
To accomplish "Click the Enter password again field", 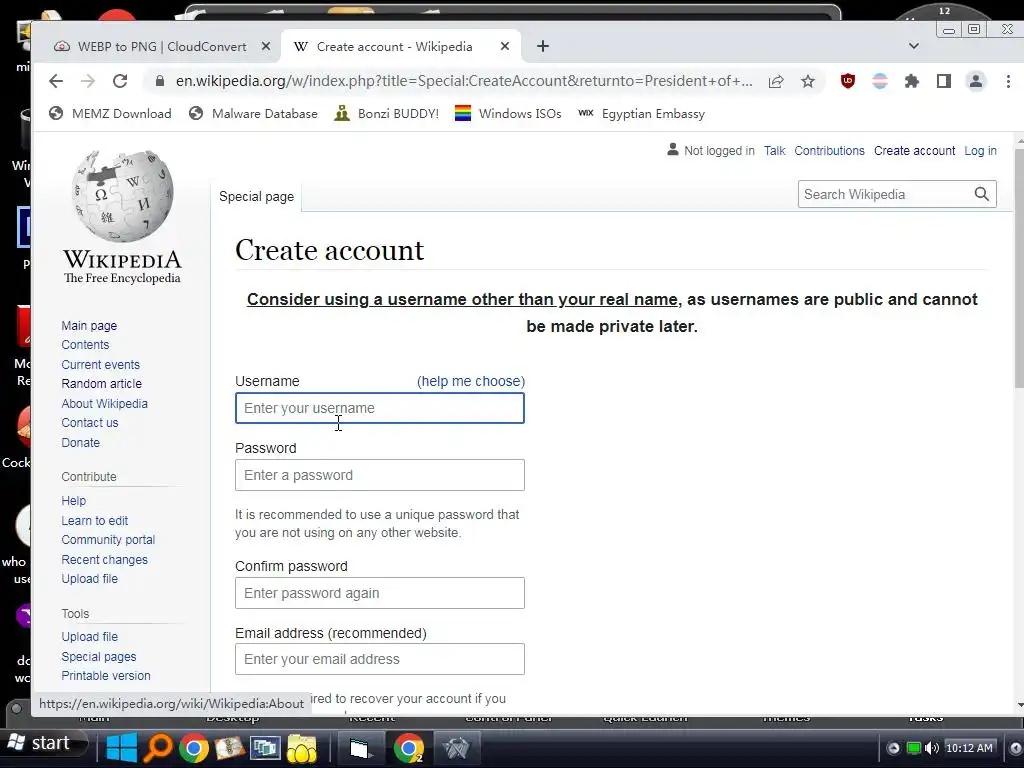I will pos(379,593).
